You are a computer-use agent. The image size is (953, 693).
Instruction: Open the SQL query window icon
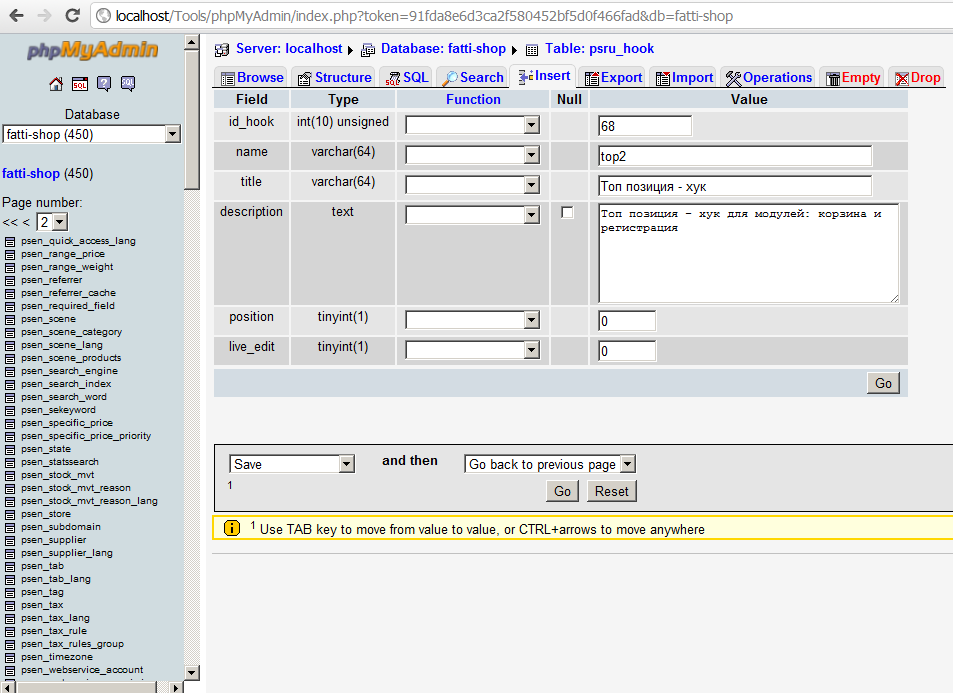[80, 84]
